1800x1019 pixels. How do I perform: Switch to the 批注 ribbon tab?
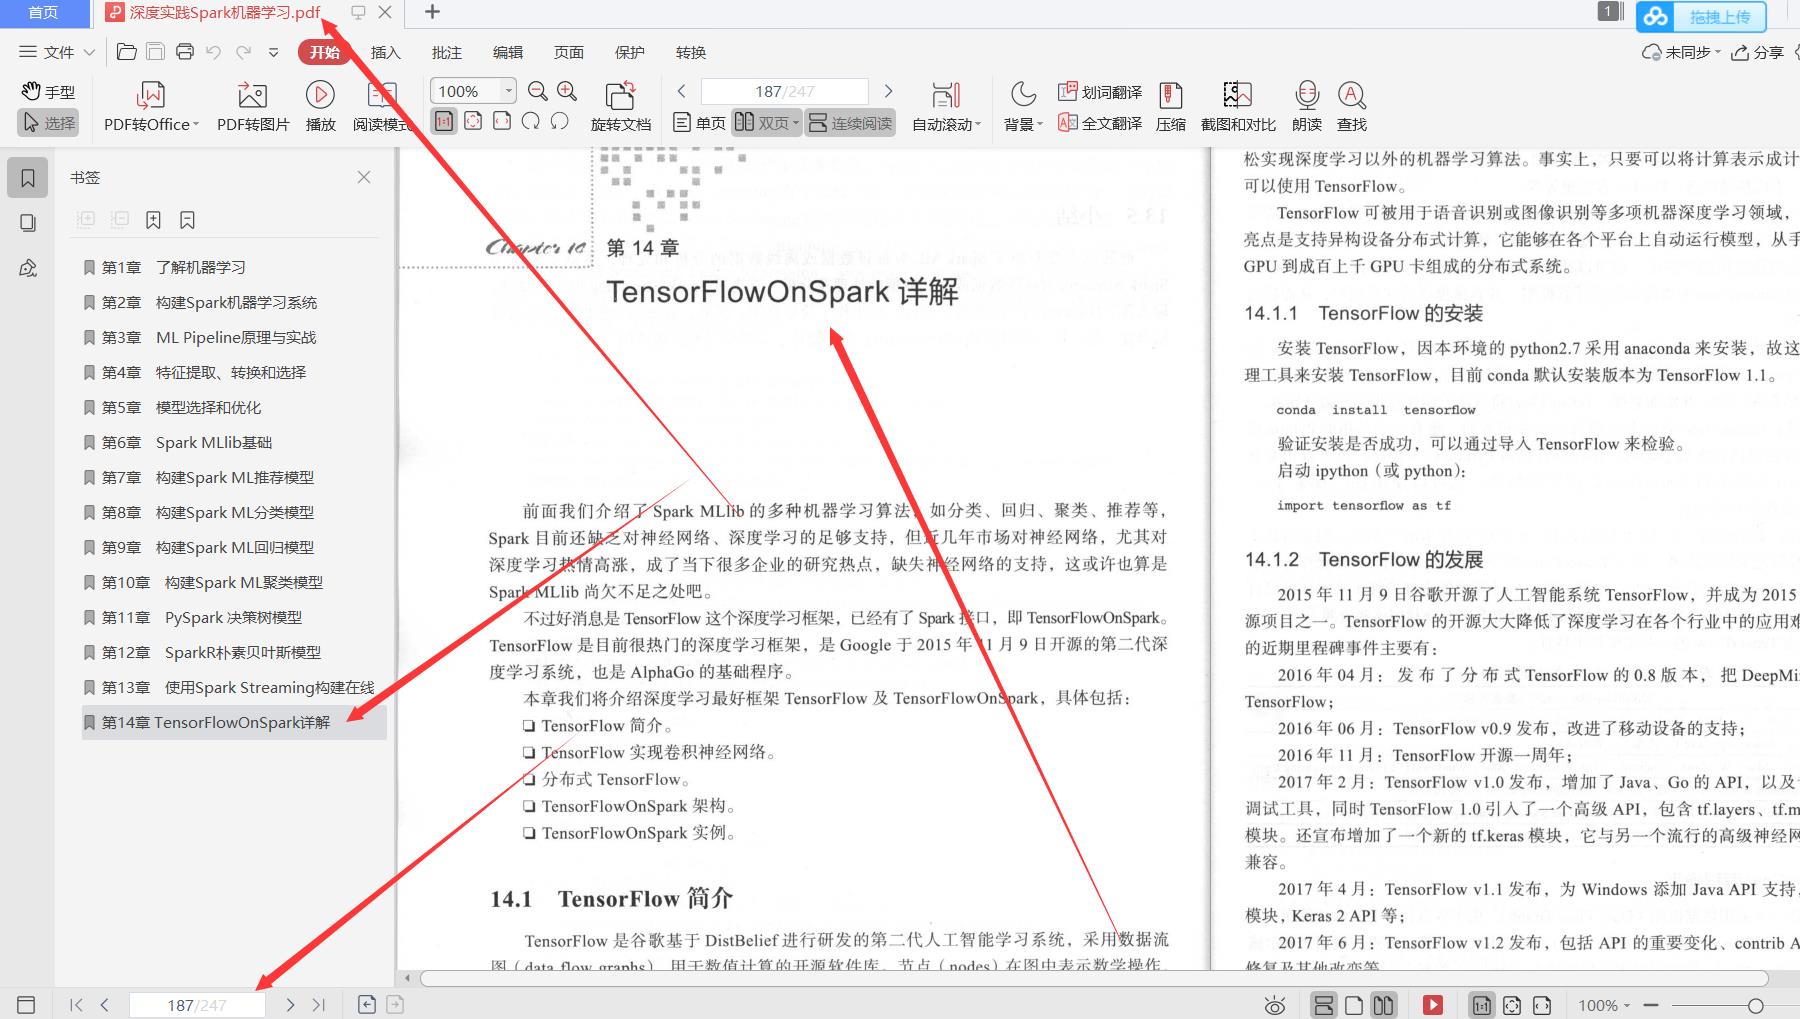[447, 52]
